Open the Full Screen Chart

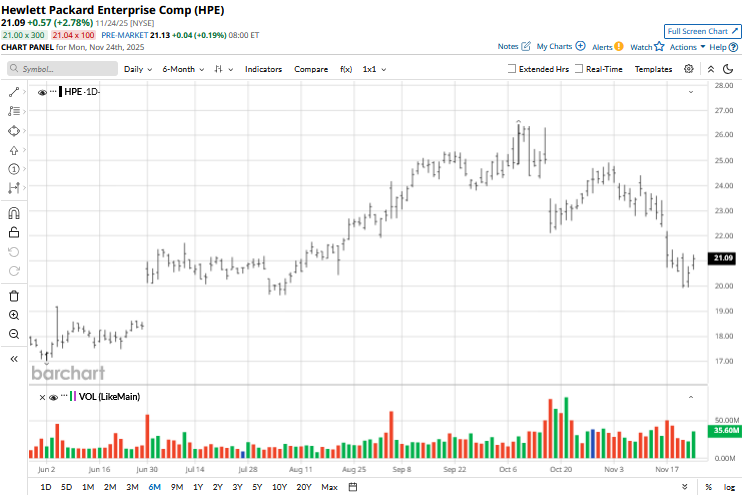click(703, 31)
